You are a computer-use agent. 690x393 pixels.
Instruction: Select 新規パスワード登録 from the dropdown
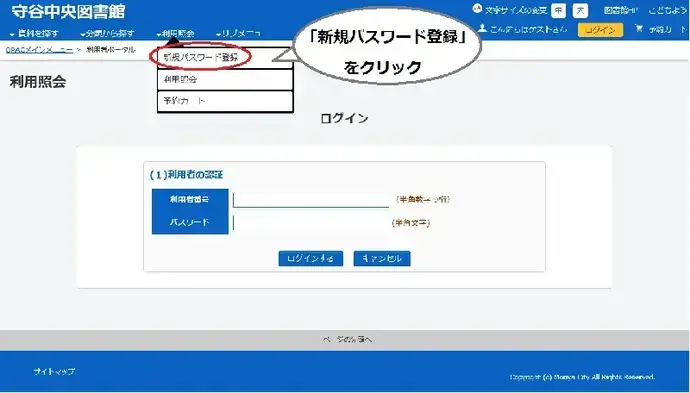click(x=225, y=57)
